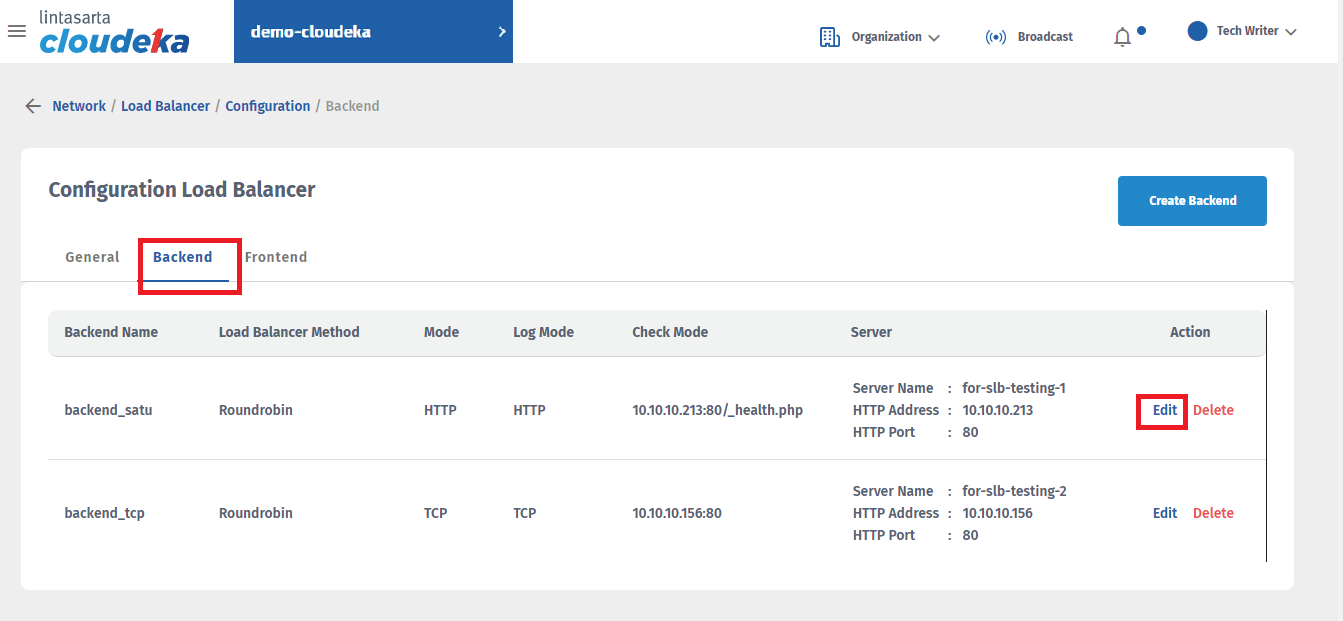Click the Lintasarta Cloudeka logo
The image size is (1343, 621).
[114, 32]
